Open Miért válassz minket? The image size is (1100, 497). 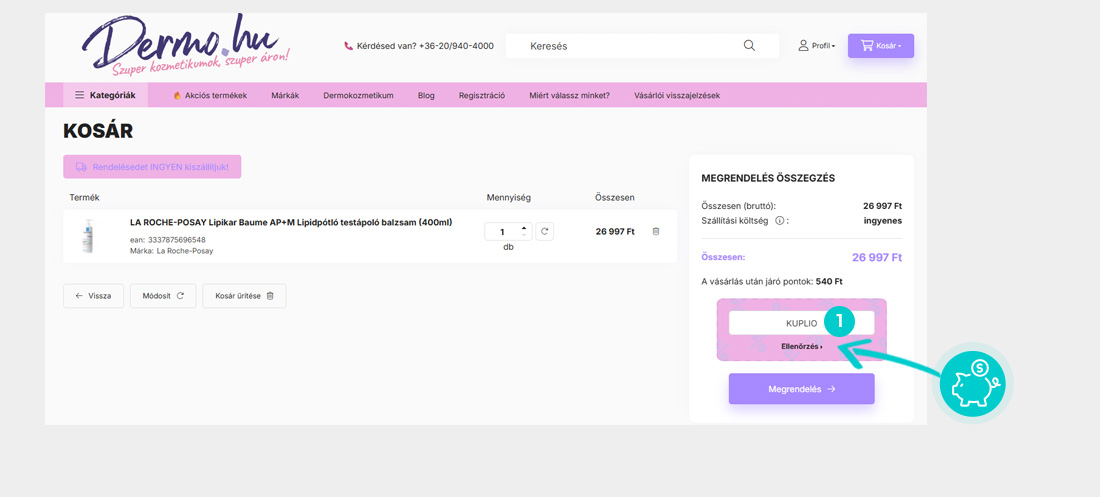tap(570, 95)
